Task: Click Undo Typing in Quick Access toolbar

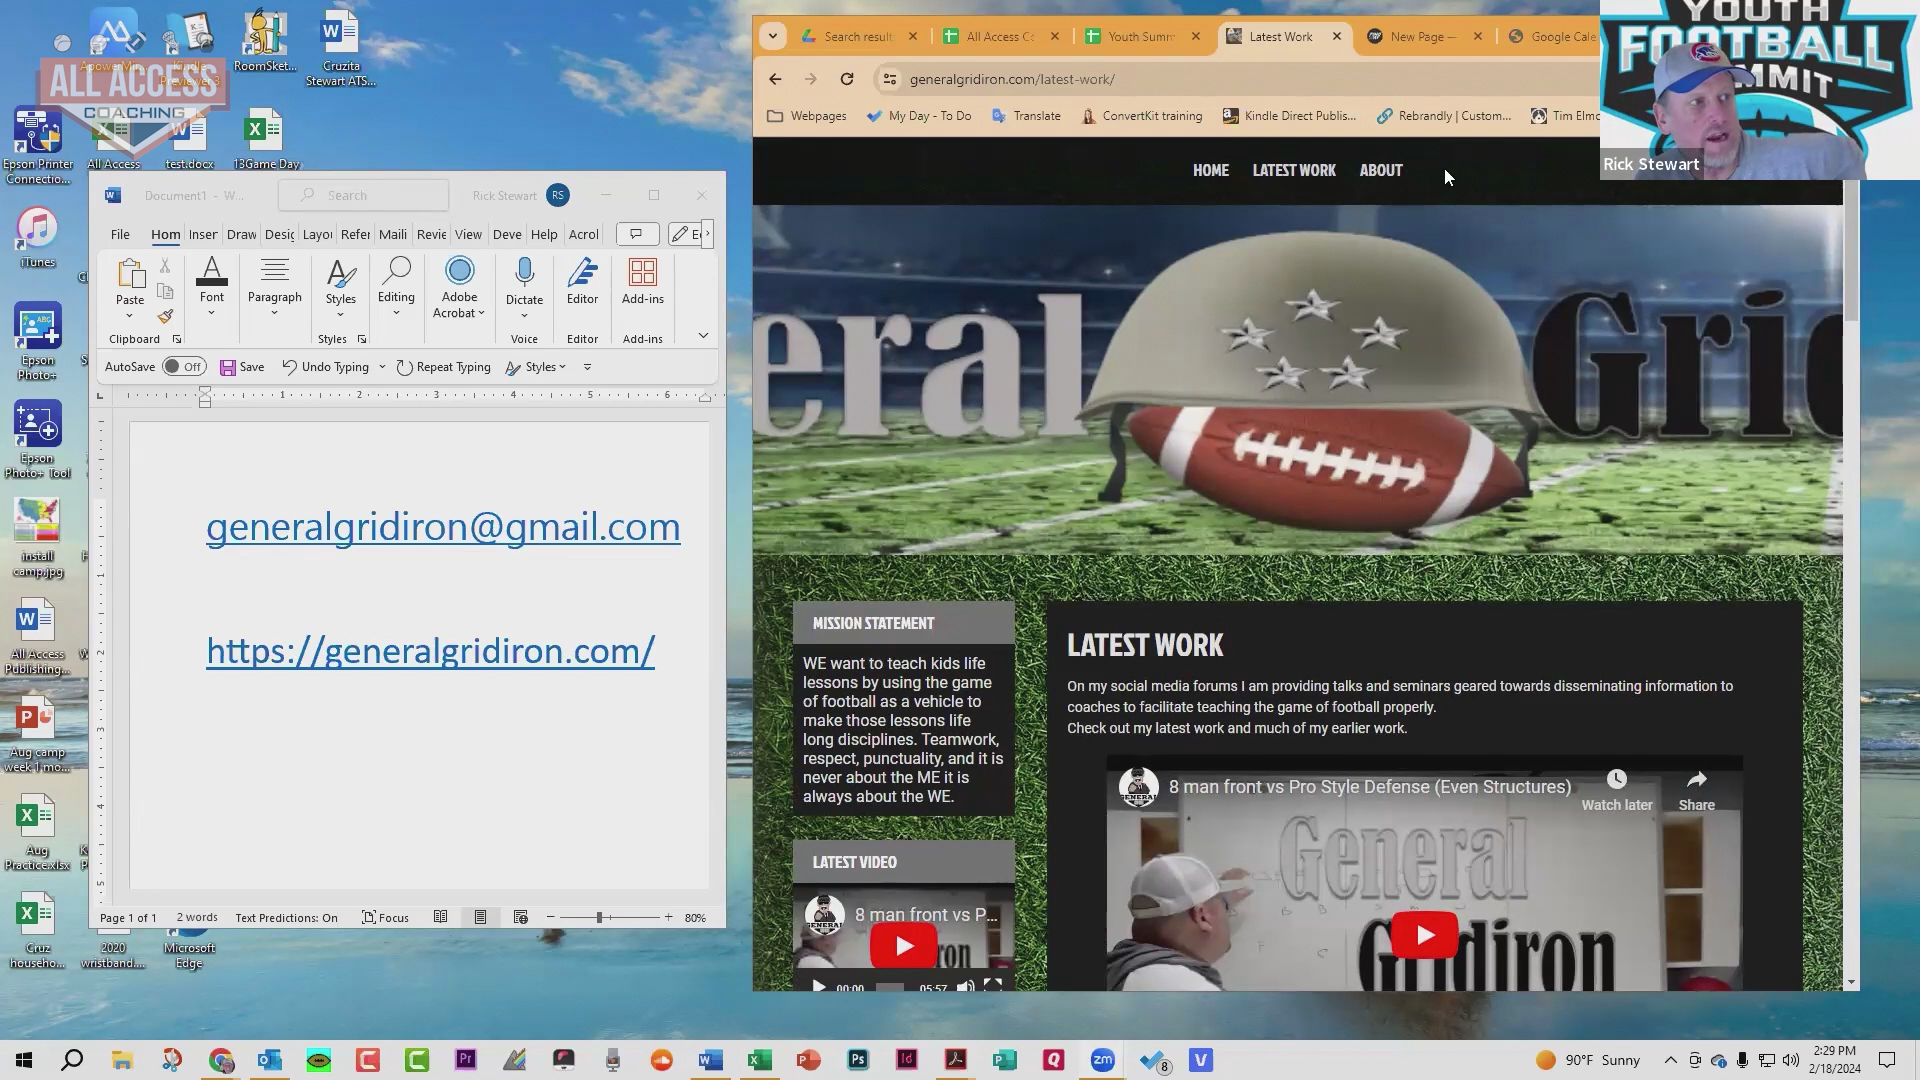Action: tap(325, 367)
